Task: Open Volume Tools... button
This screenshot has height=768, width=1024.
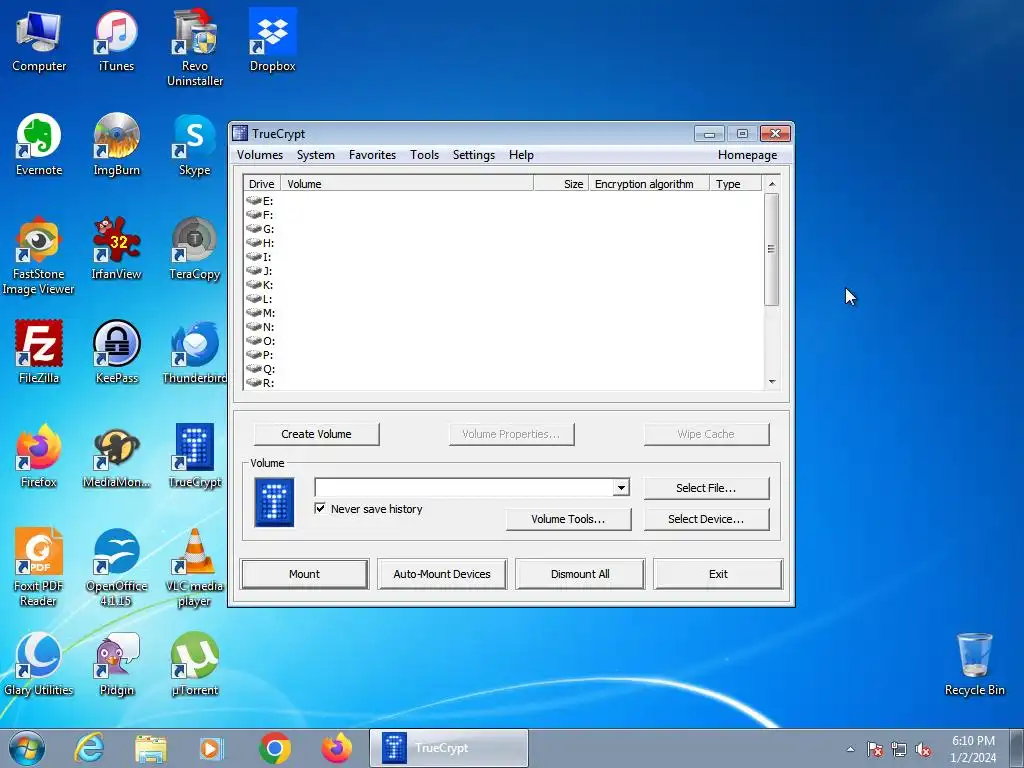Action: click(568, 519)
